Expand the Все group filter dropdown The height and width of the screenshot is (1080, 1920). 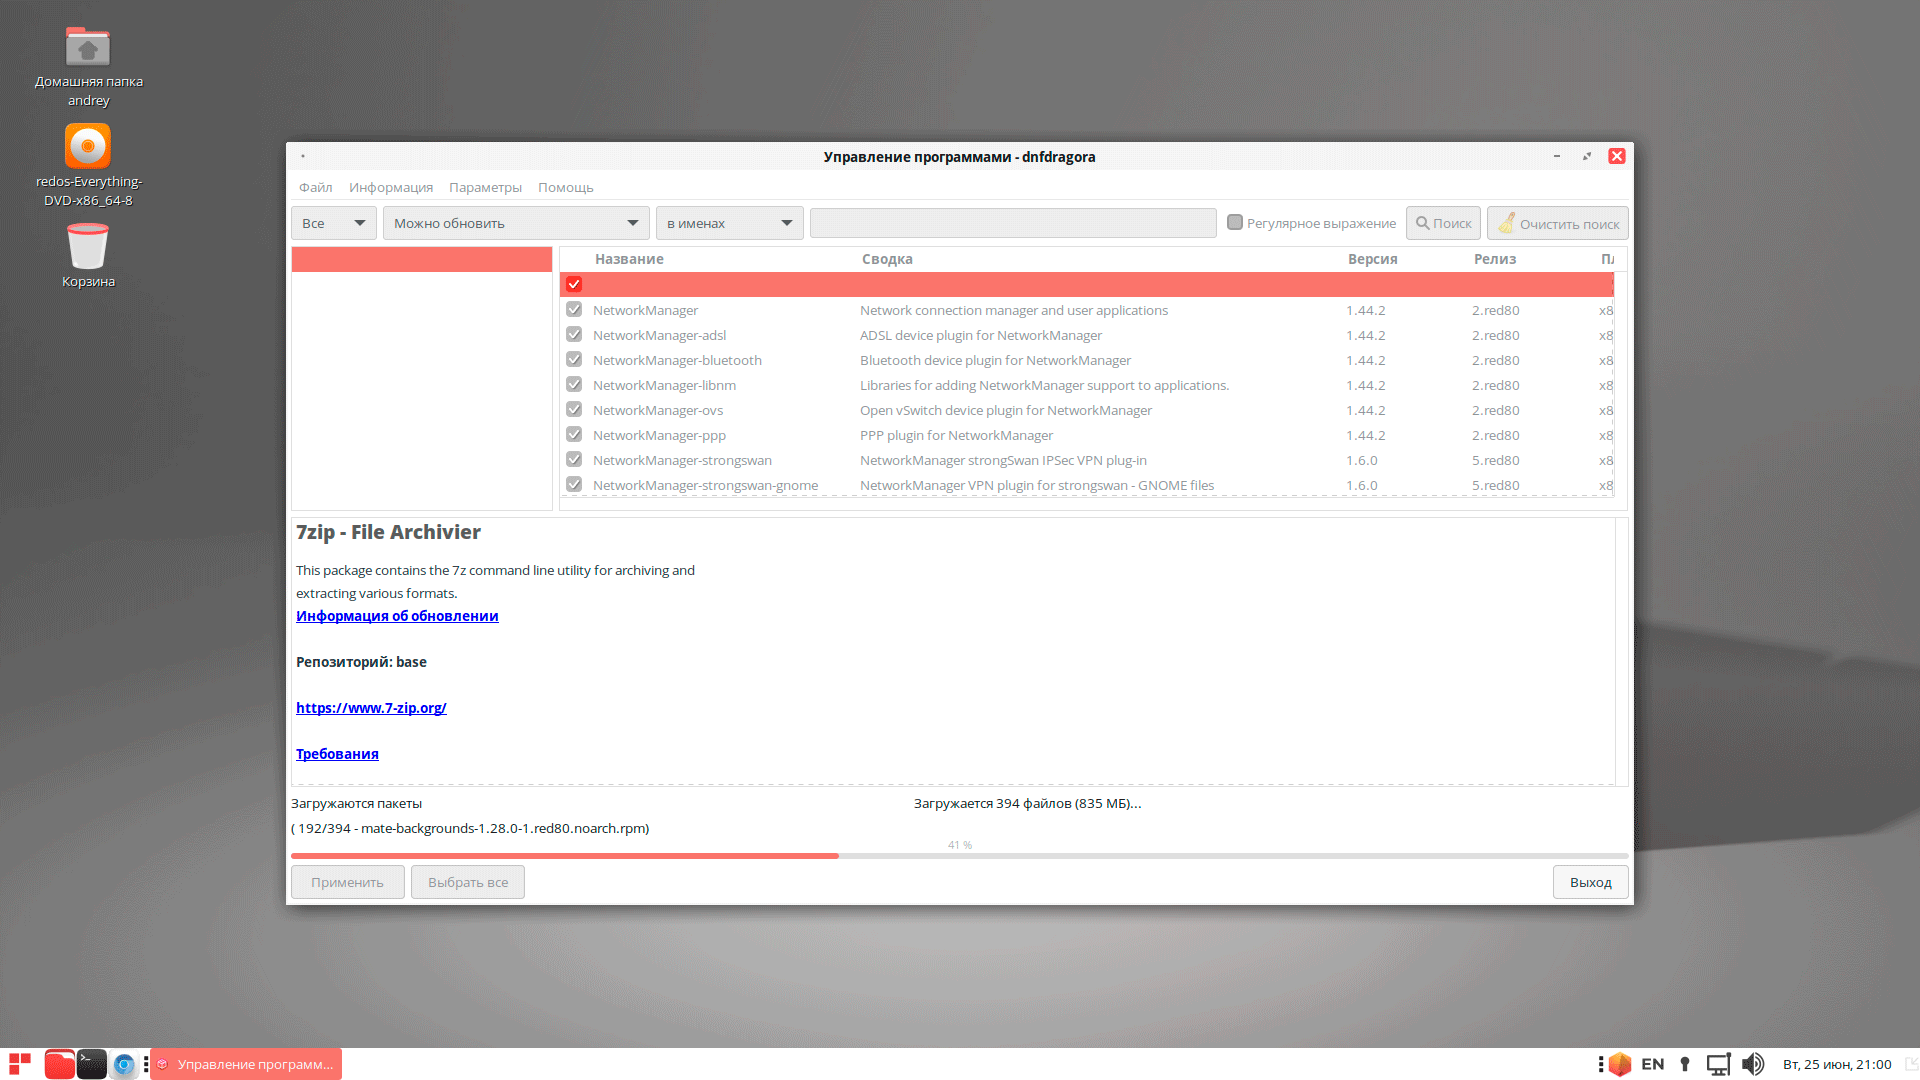[334, 223]
